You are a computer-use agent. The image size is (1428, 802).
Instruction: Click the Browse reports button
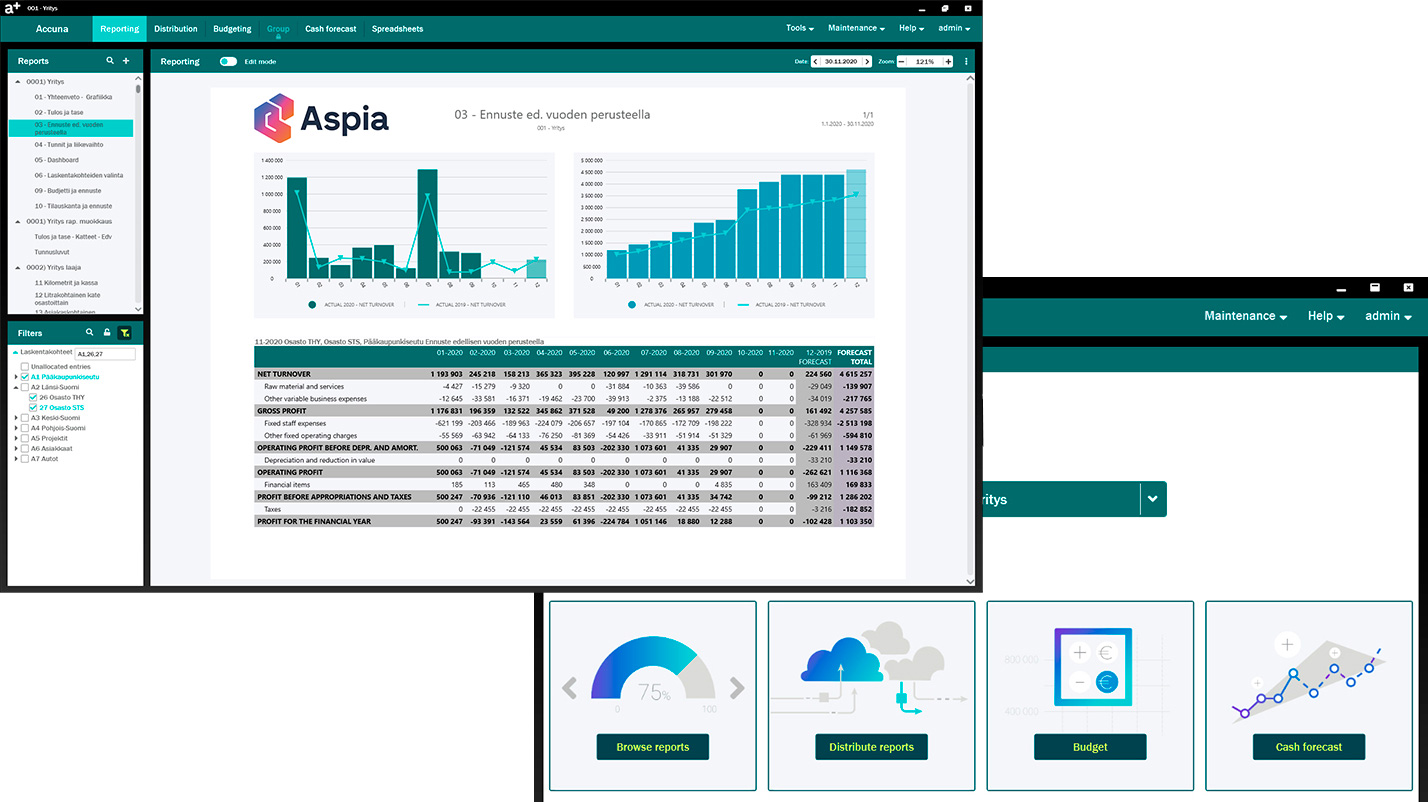(652, 747)
